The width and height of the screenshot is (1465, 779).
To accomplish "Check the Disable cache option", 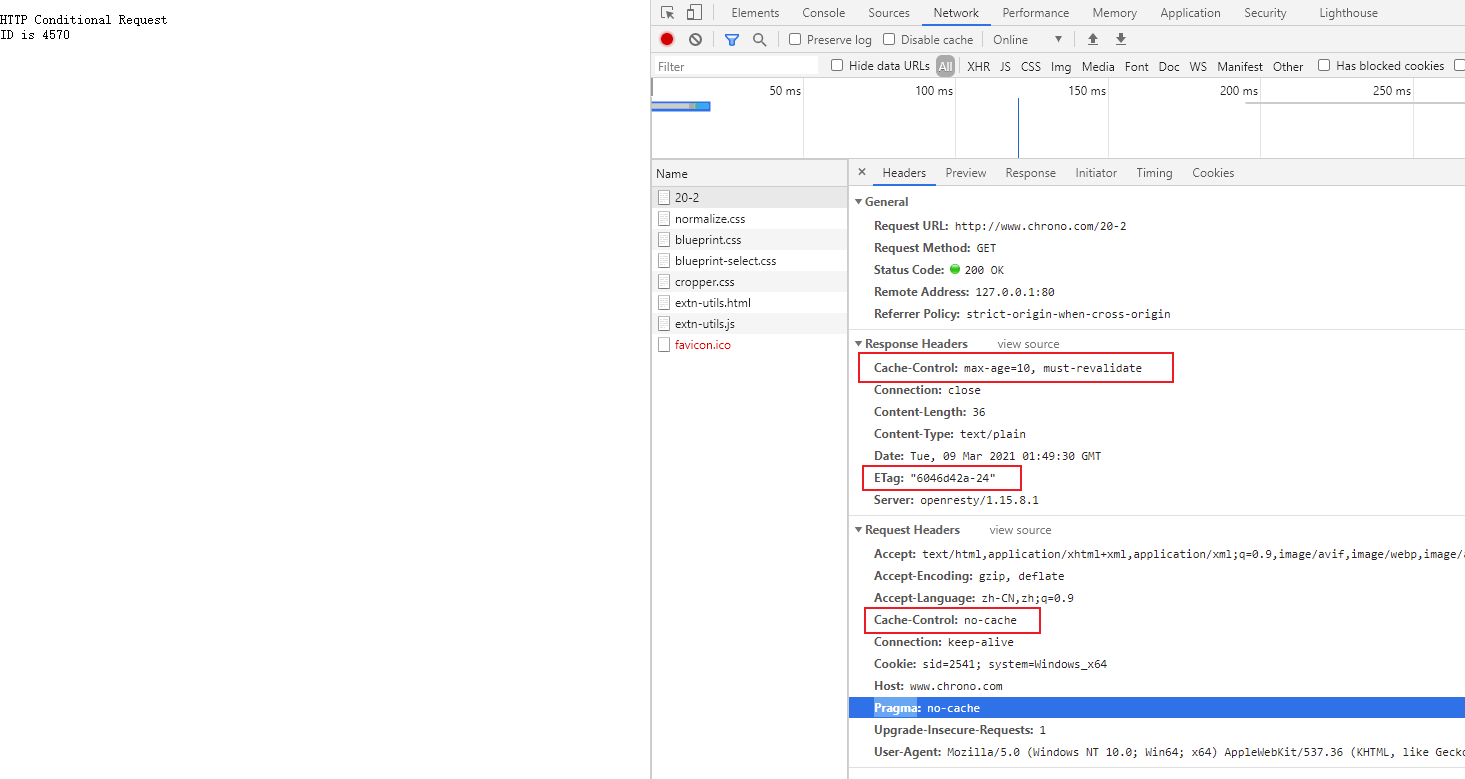I will click(x=889, y=39).
